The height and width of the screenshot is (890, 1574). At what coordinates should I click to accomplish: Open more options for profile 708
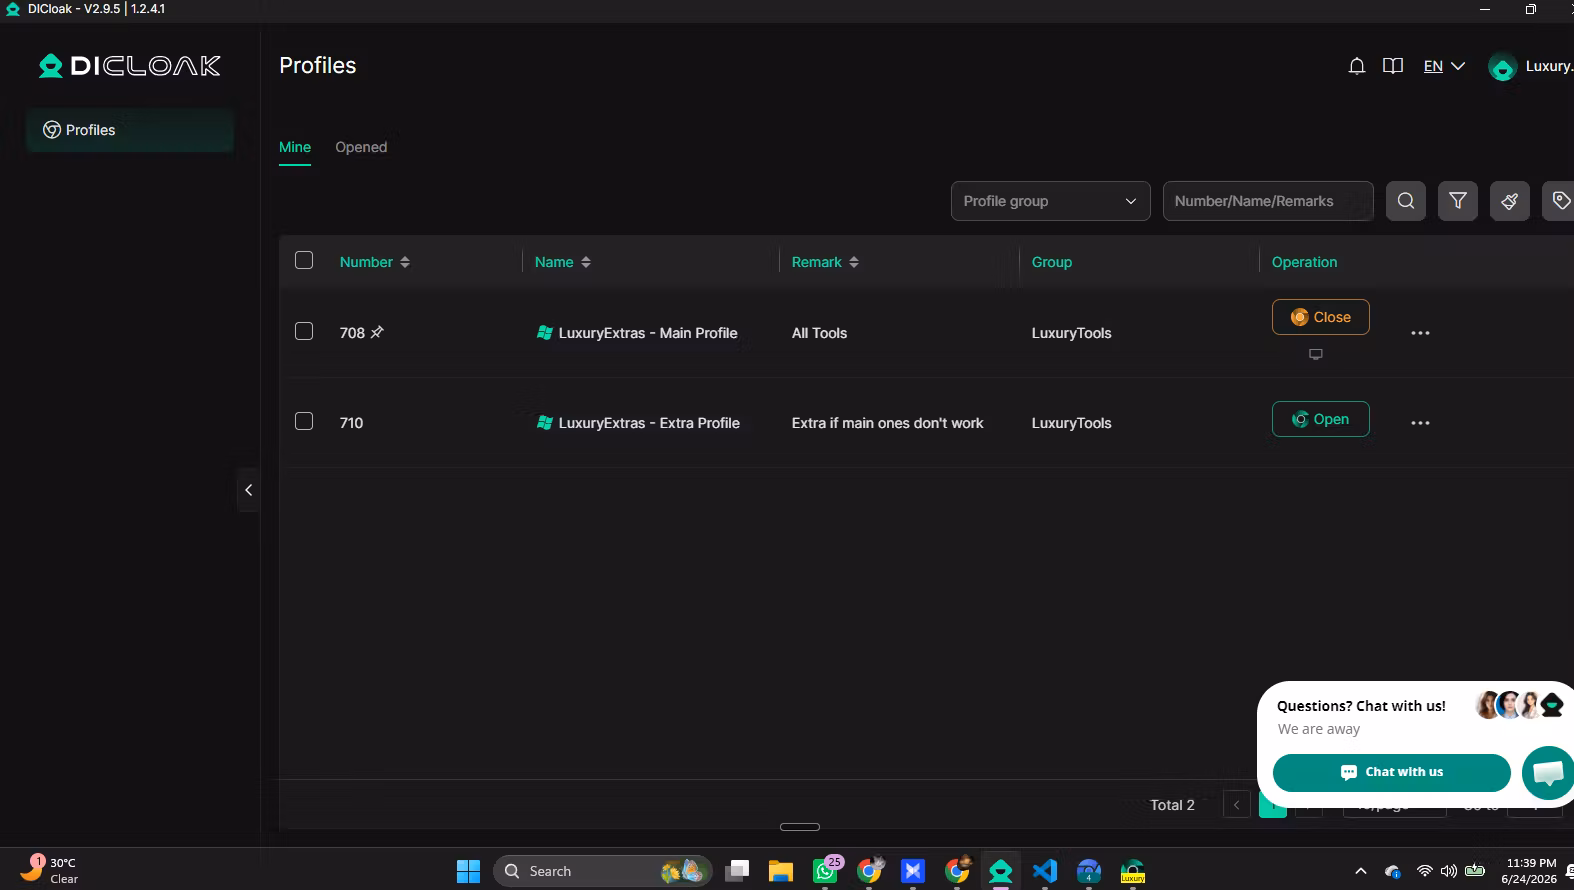pos(1420,333)
